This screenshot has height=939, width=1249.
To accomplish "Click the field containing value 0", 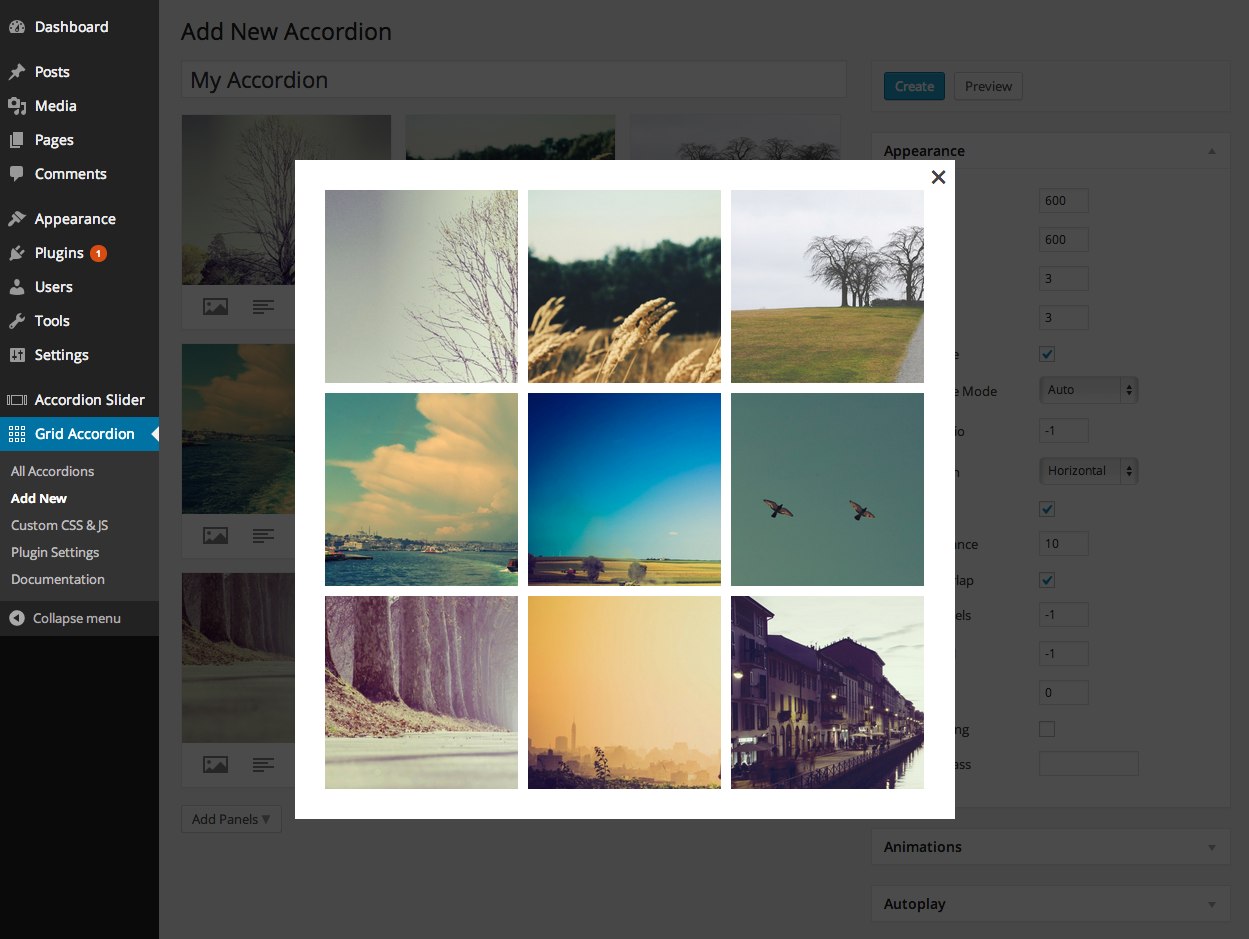I will [1064, 692].
